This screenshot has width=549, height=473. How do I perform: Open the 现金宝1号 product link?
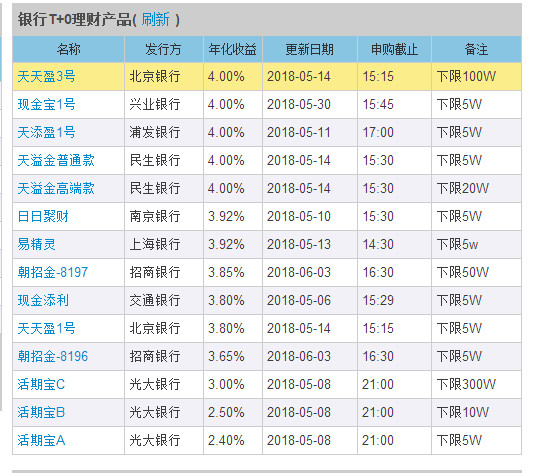pyautogui.click(x=46, y=104)
